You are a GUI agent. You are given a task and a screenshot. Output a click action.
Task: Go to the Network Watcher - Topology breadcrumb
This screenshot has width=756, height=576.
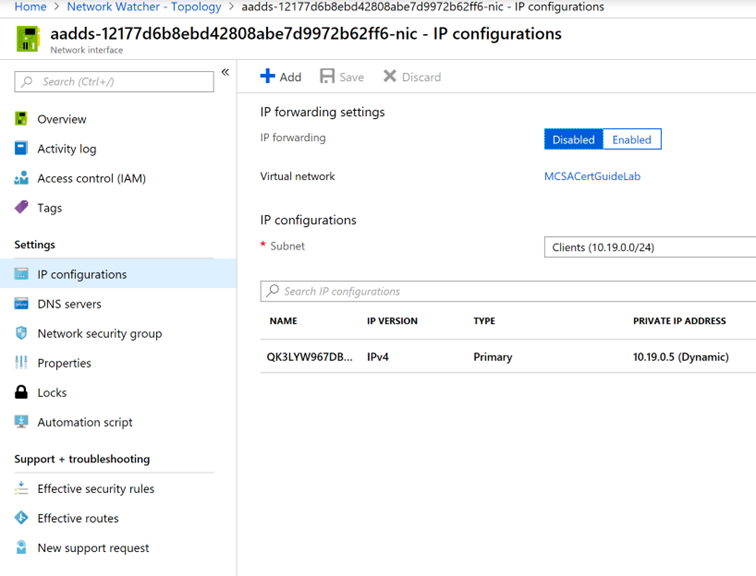pos(144,7)
